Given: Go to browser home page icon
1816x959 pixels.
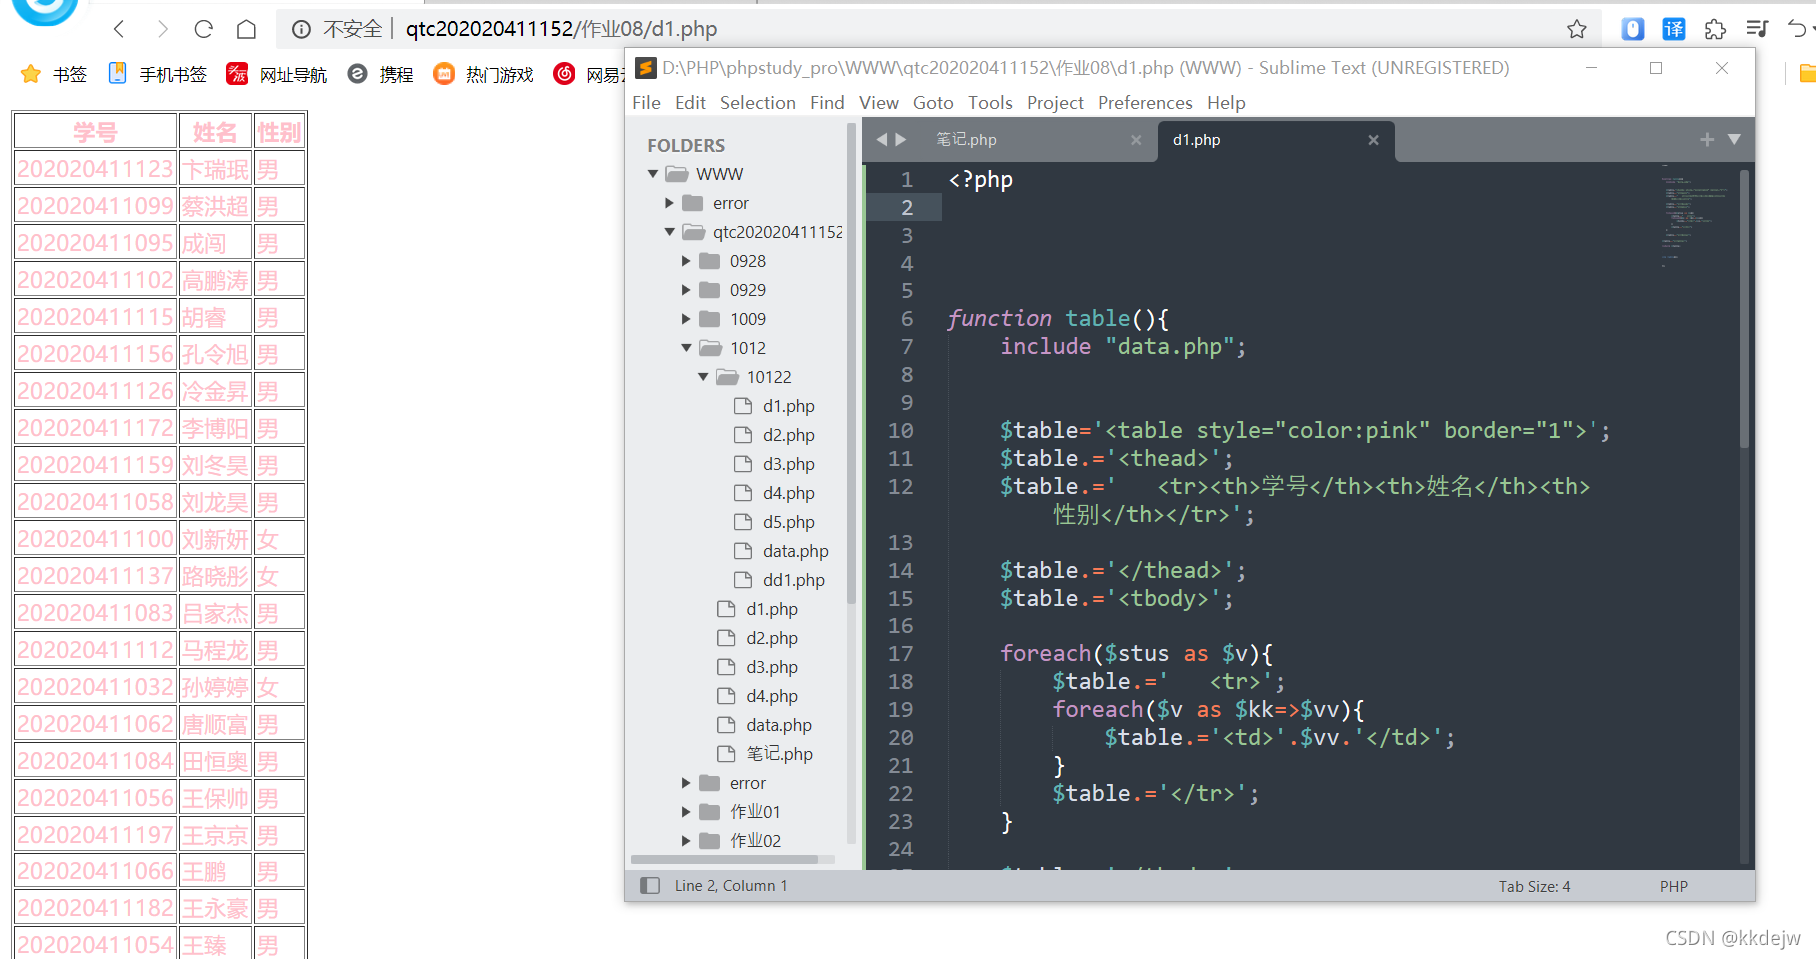Looking at the screenshot, I should [246, 29].
